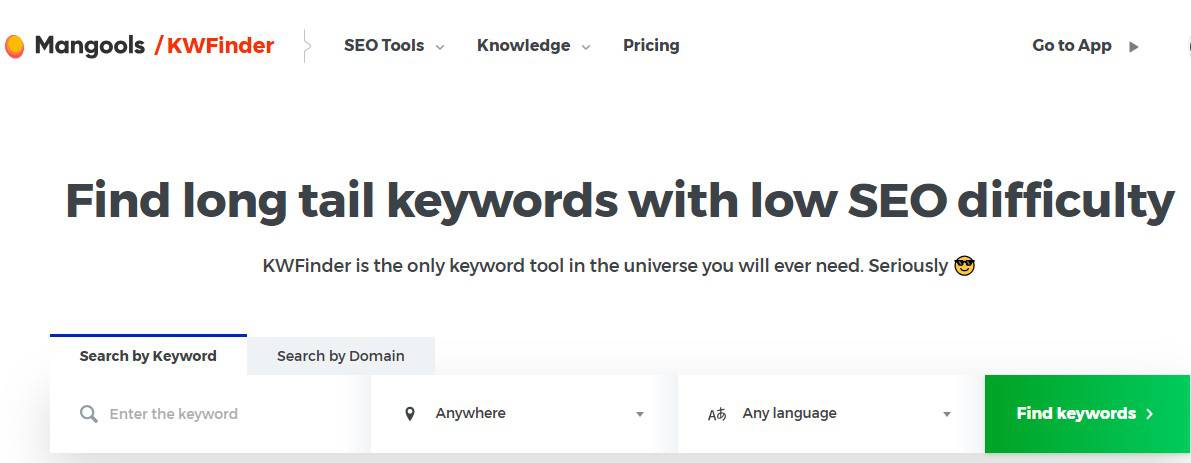
Task: Click the arrow chevron on Find keywords button
Action: (1149, 414)
